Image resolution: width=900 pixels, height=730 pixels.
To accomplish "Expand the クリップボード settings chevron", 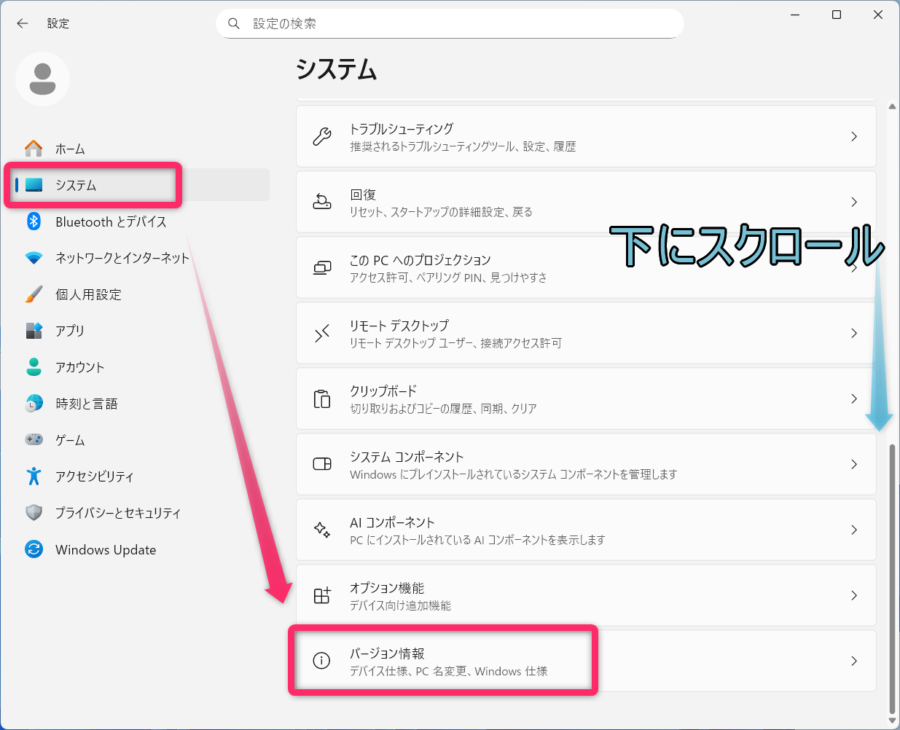I will (x=854, y=398).
